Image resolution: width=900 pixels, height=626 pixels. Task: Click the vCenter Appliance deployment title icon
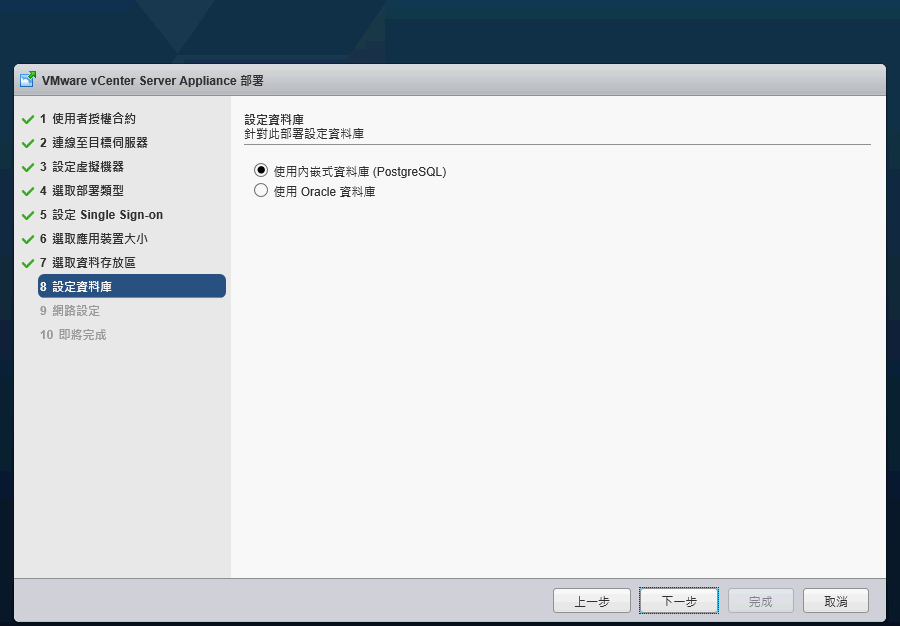pos(28,79)
